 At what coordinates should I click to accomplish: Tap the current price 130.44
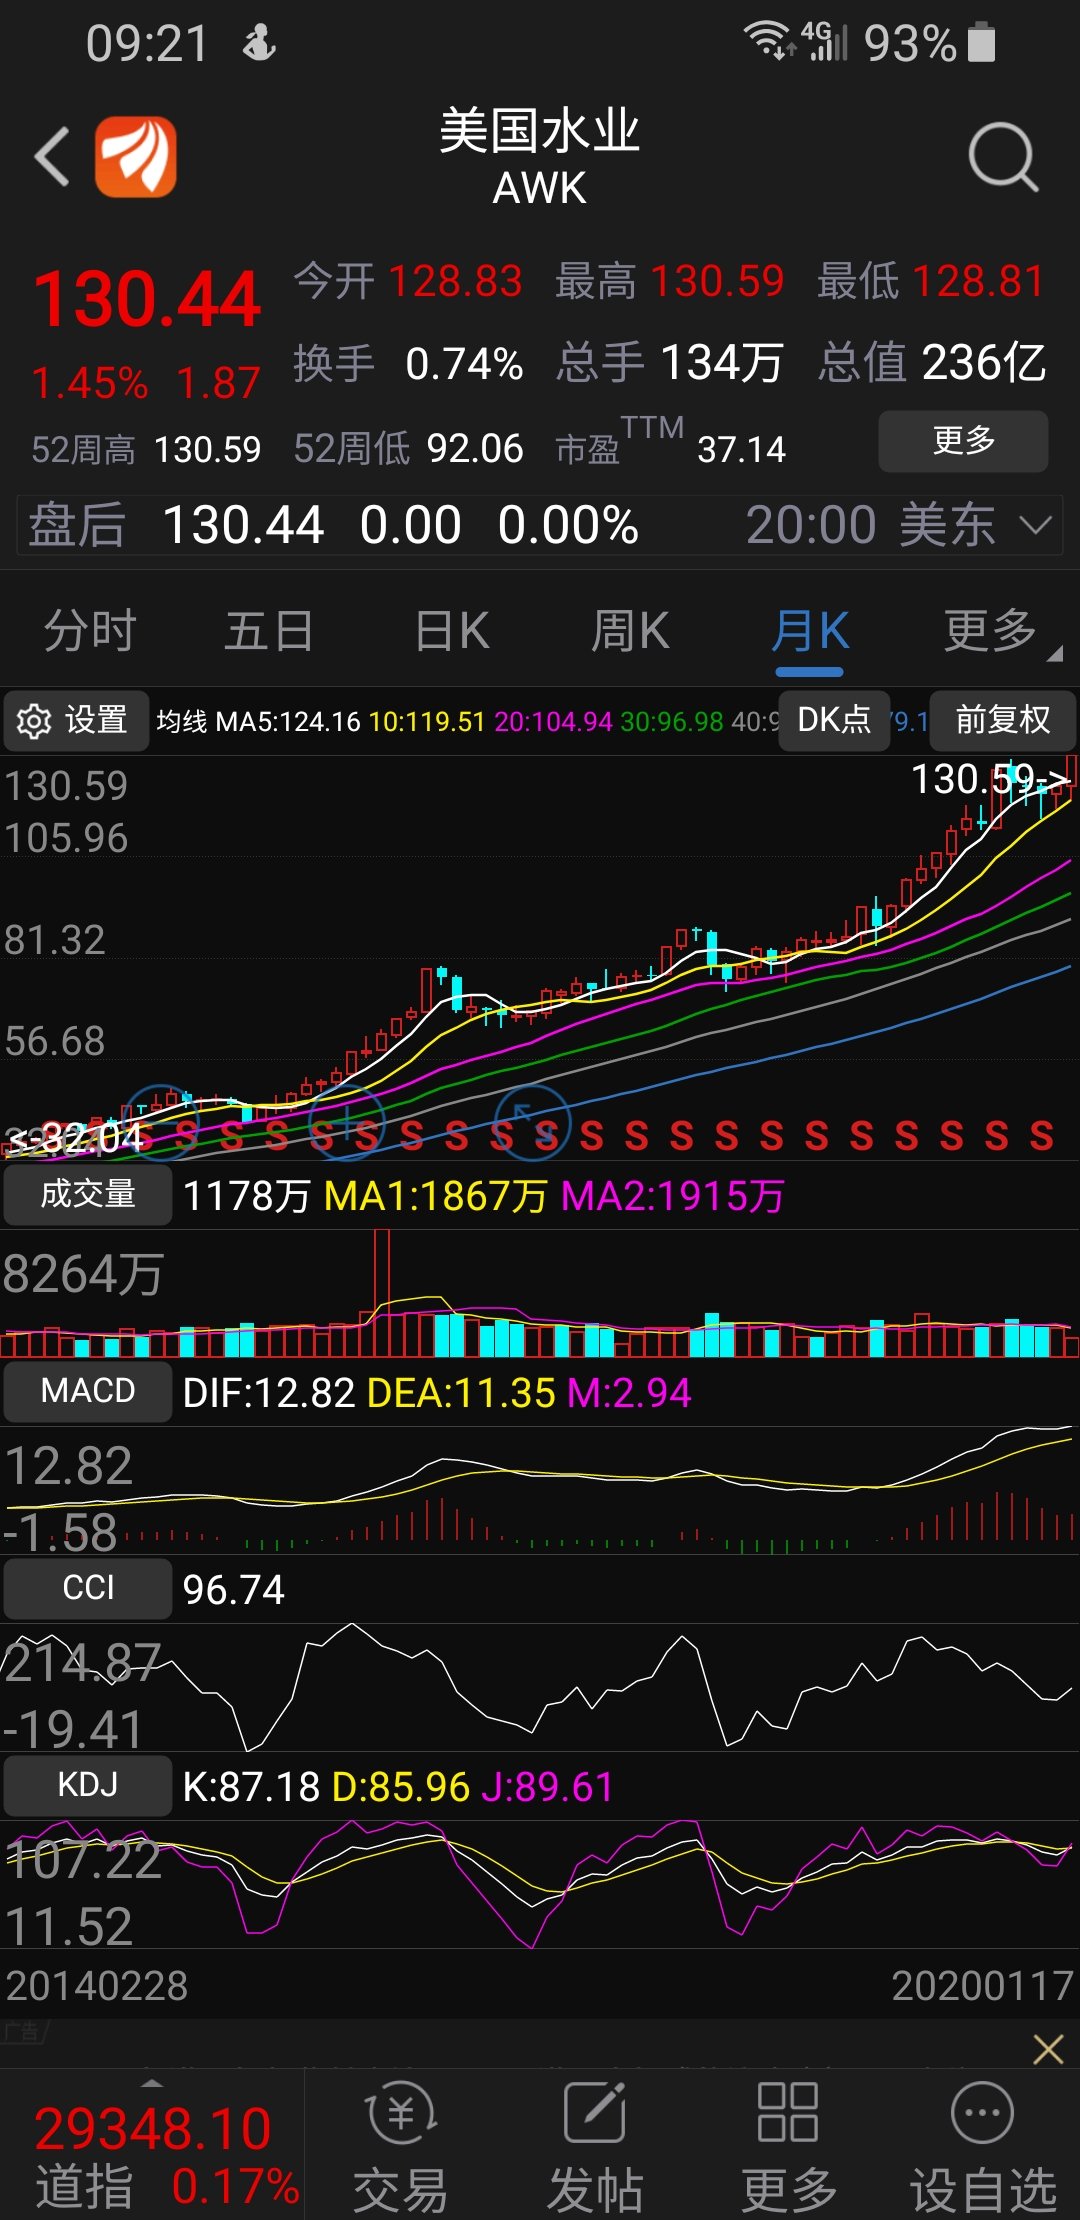pos(147,299)
